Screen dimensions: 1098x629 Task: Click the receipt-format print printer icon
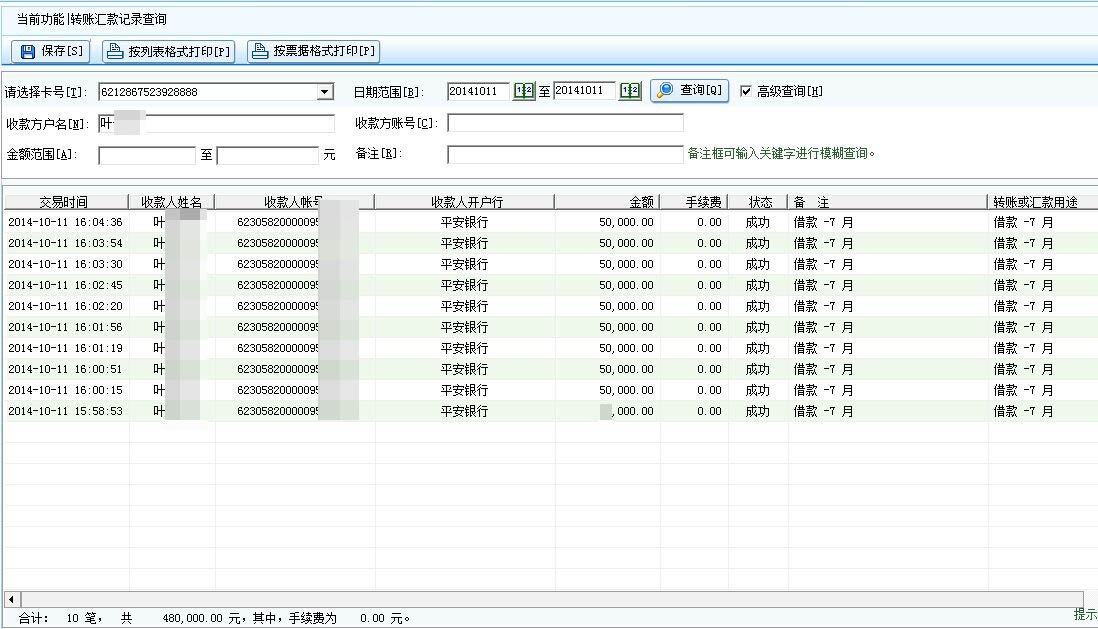260,51
